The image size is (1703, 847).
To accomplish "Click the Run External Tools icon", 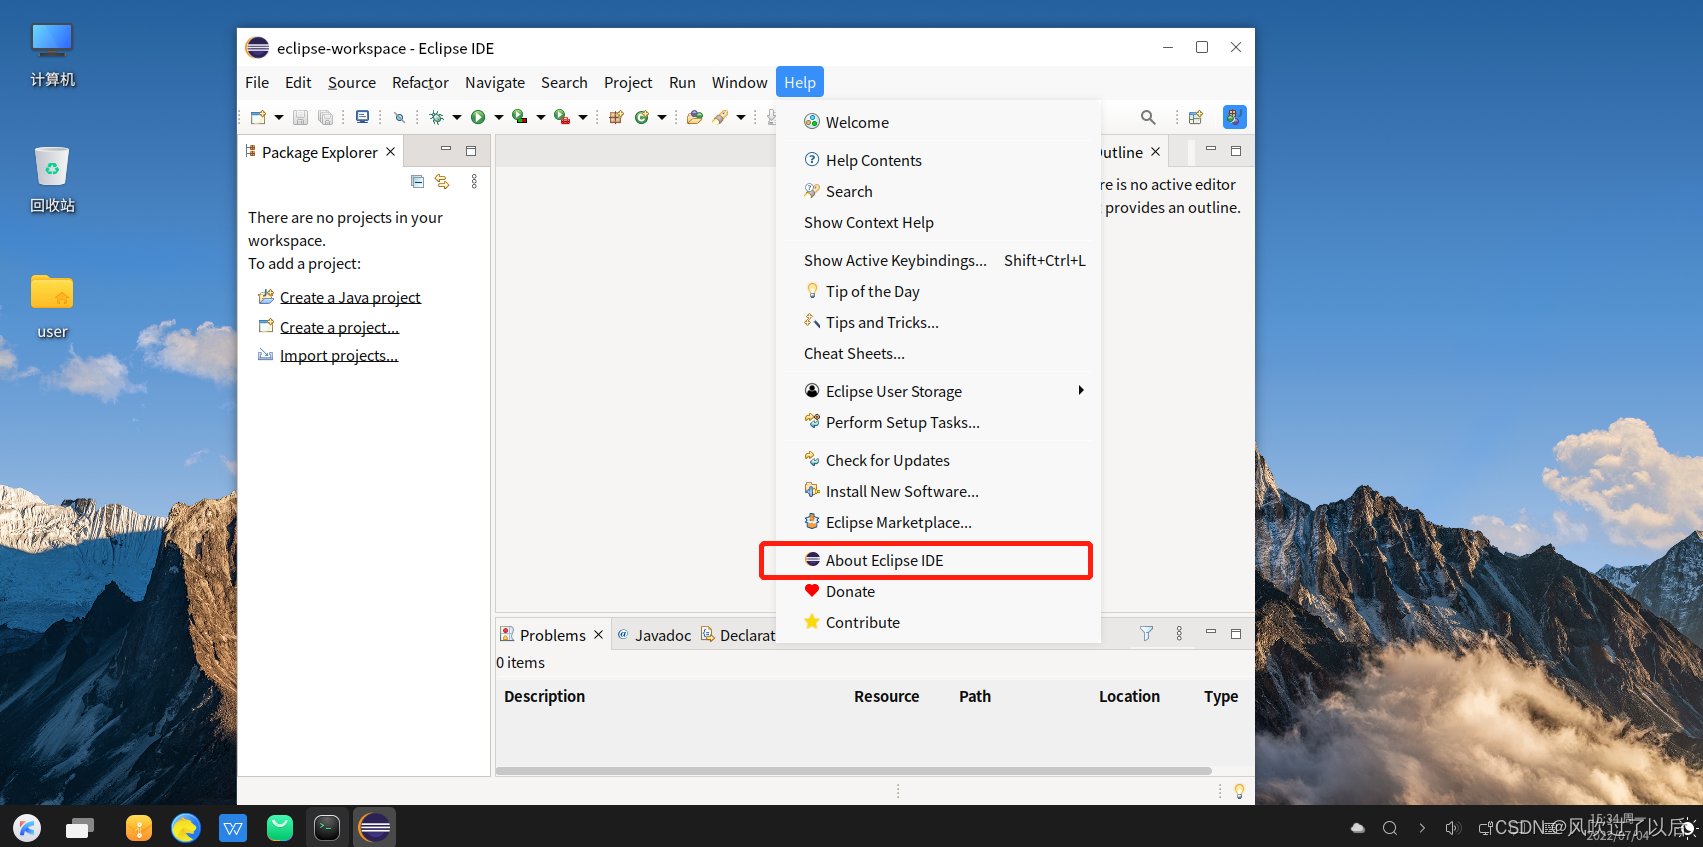I will click(562, 117).
